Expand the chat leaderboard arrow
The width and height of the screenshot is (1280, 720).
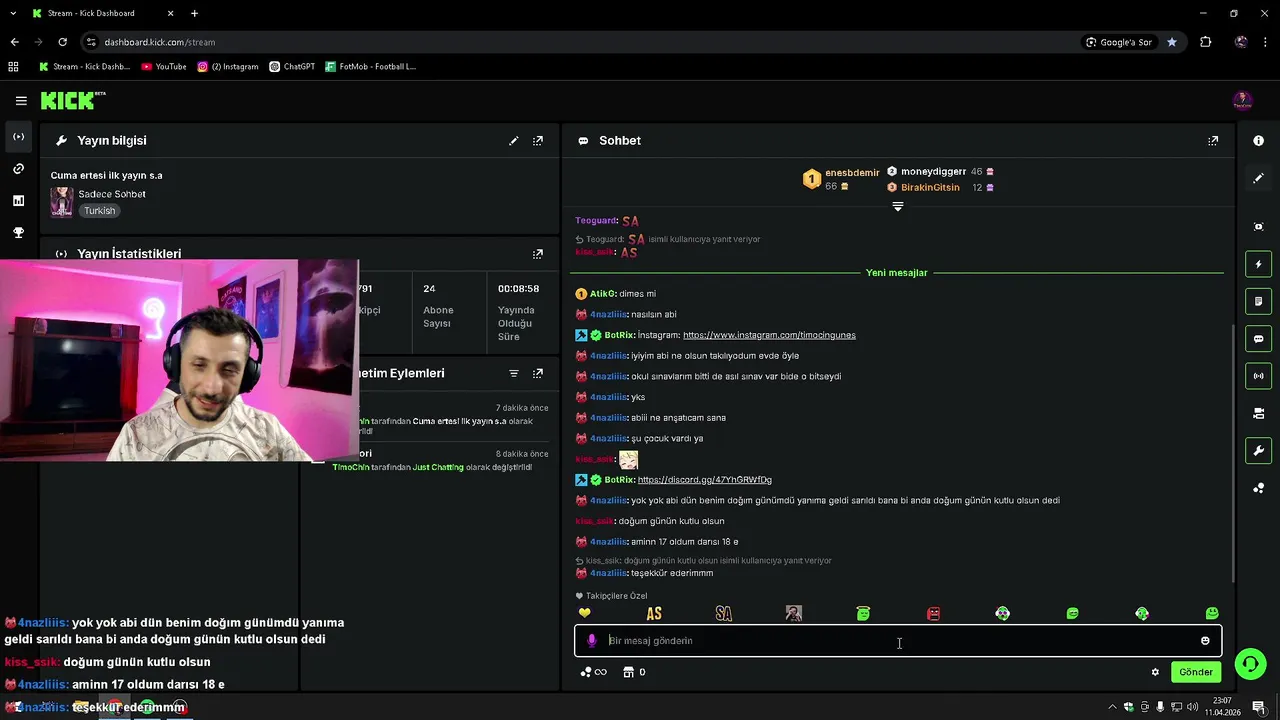pyautogui.click(x=898, y=207)
